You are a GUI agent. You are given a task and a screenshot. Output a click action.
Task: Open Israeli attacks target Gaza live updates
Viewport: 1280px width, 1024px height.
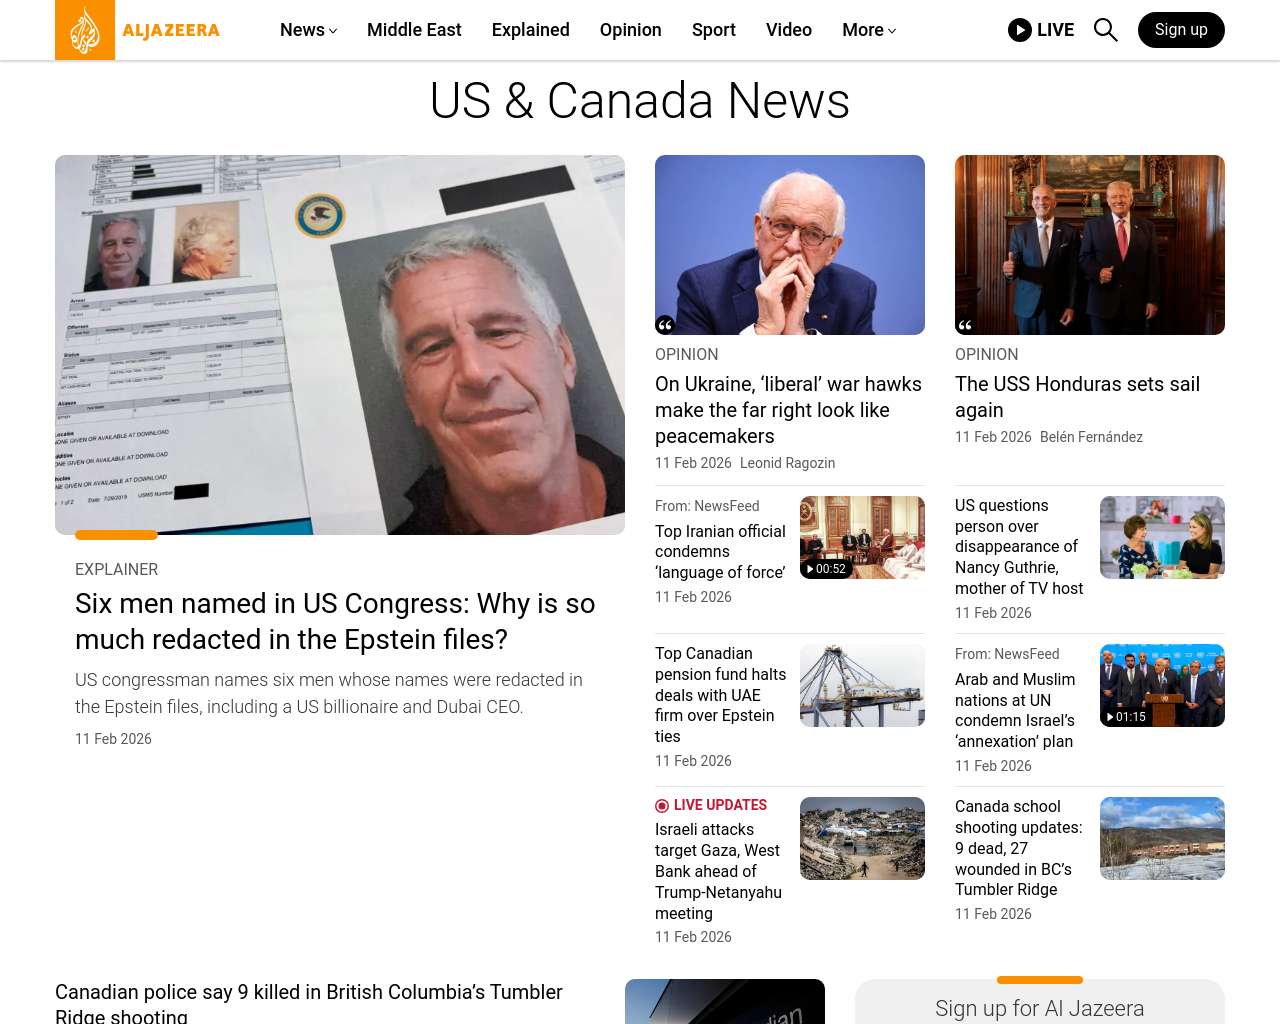pos(718,871)
